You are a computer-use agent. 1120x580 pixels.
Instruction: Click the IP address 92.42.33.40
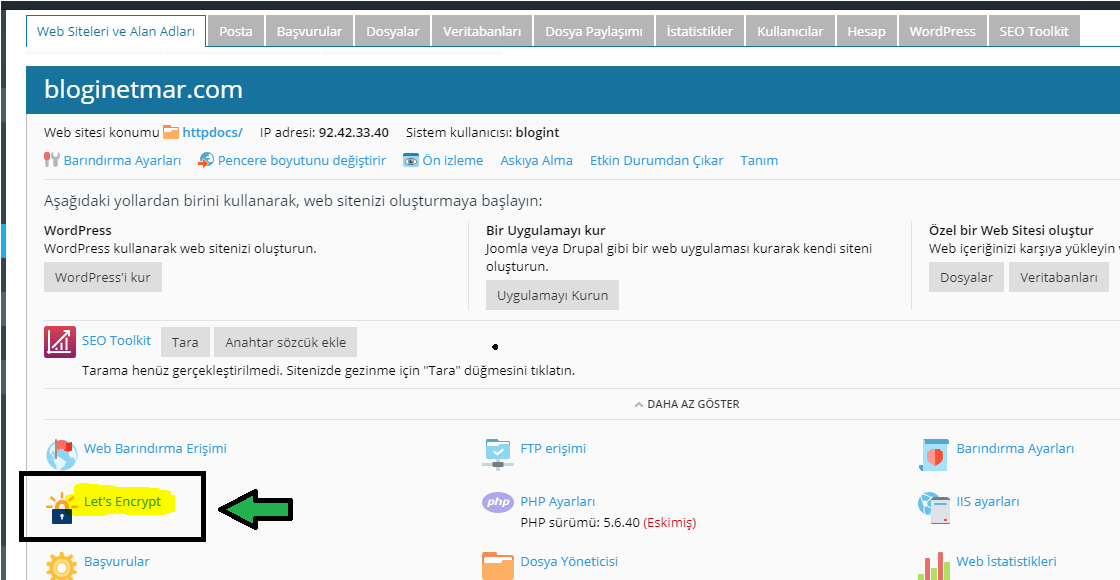tap(354, 132)
